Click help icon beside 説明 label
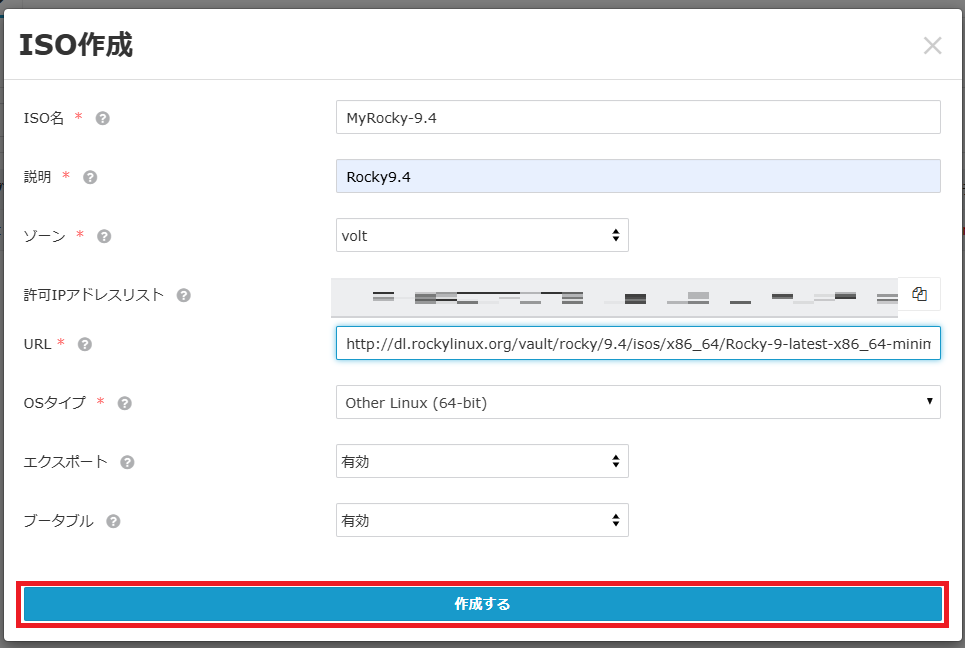Image resolution: width=965 pixels, height=648 pixels. pos(90,177)
